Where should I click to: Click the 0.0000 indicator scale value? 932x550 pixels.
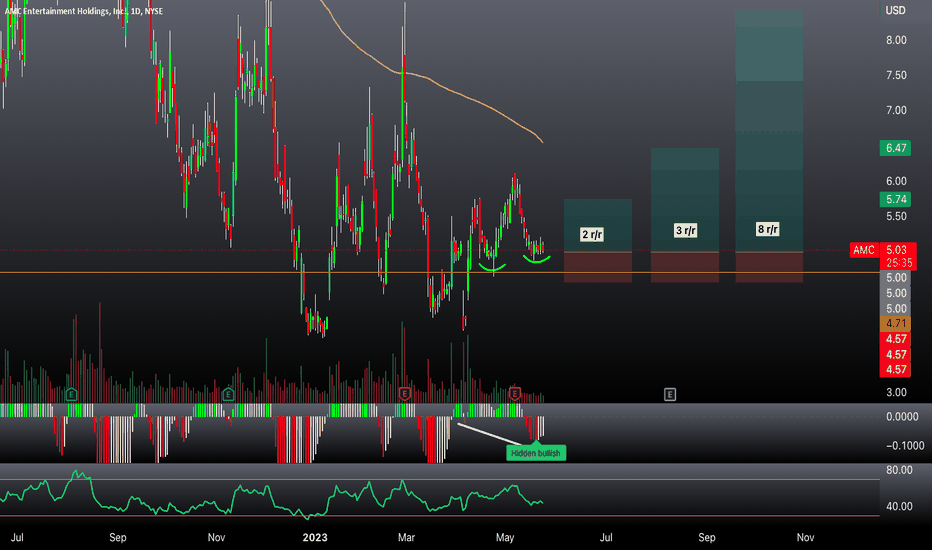(x=902, y=417)
